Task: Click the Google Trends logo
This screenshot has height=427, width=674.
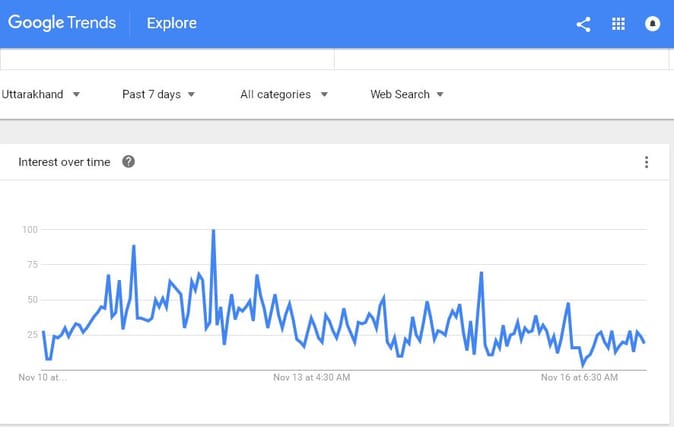Action: [62, 23]
